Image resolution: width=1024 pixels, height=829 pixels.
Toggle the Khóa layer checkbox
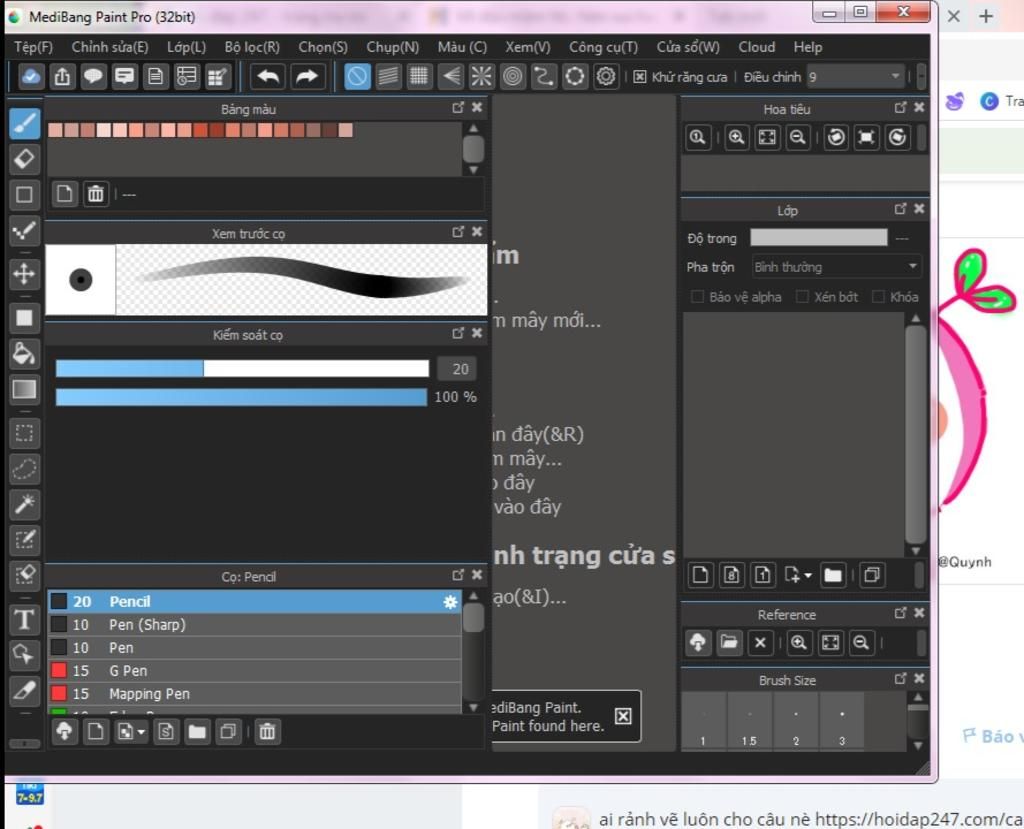[x=879, y=297]
